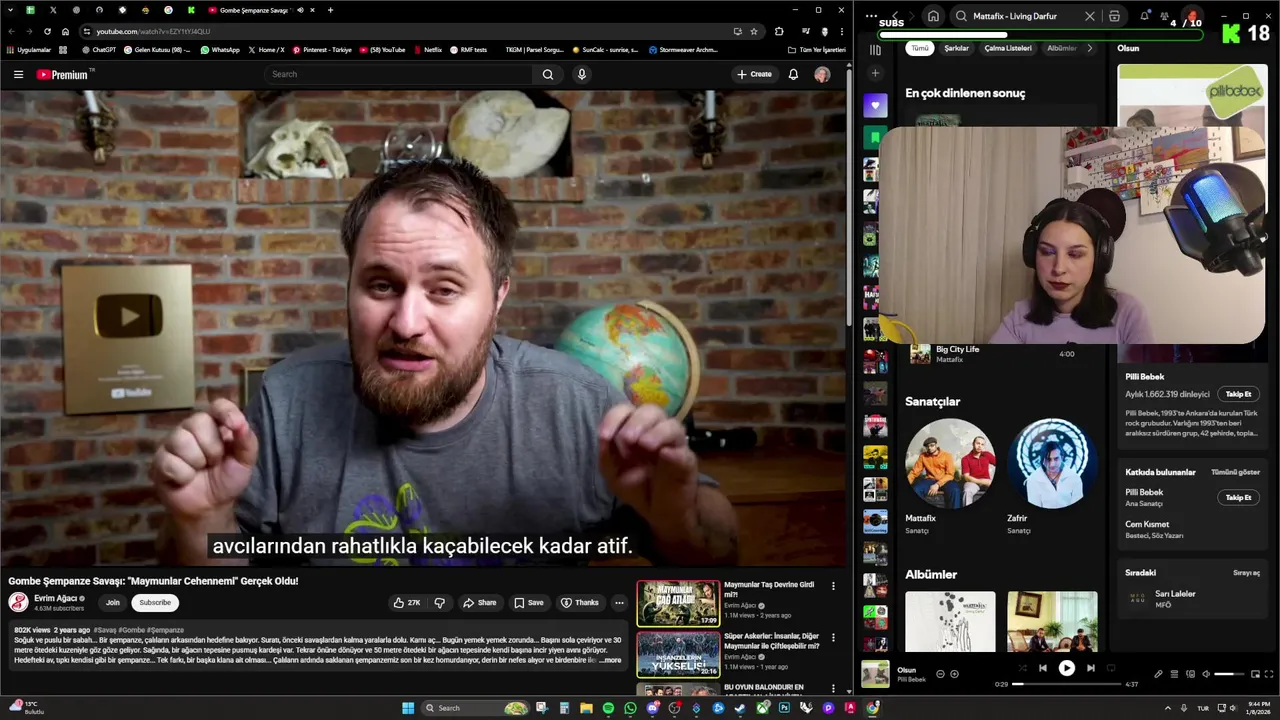Show hidden system tray icons chevron
This screenshot has height=720, width=1280.
(x=1167, y=708)
